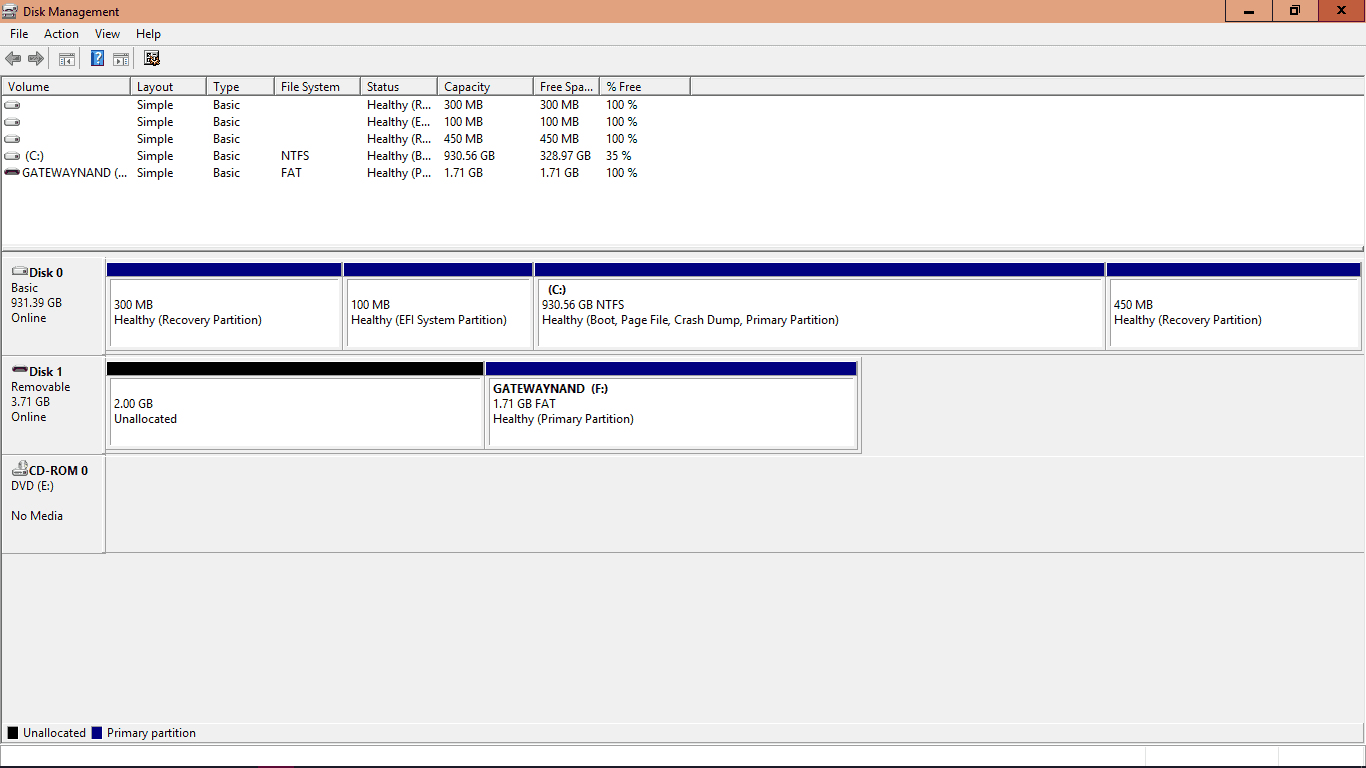Image resolution: width=1366 pixels, height=768 pixels.
Task: Click the blue Primary partition legend swatch
Action: pos(97,733)
